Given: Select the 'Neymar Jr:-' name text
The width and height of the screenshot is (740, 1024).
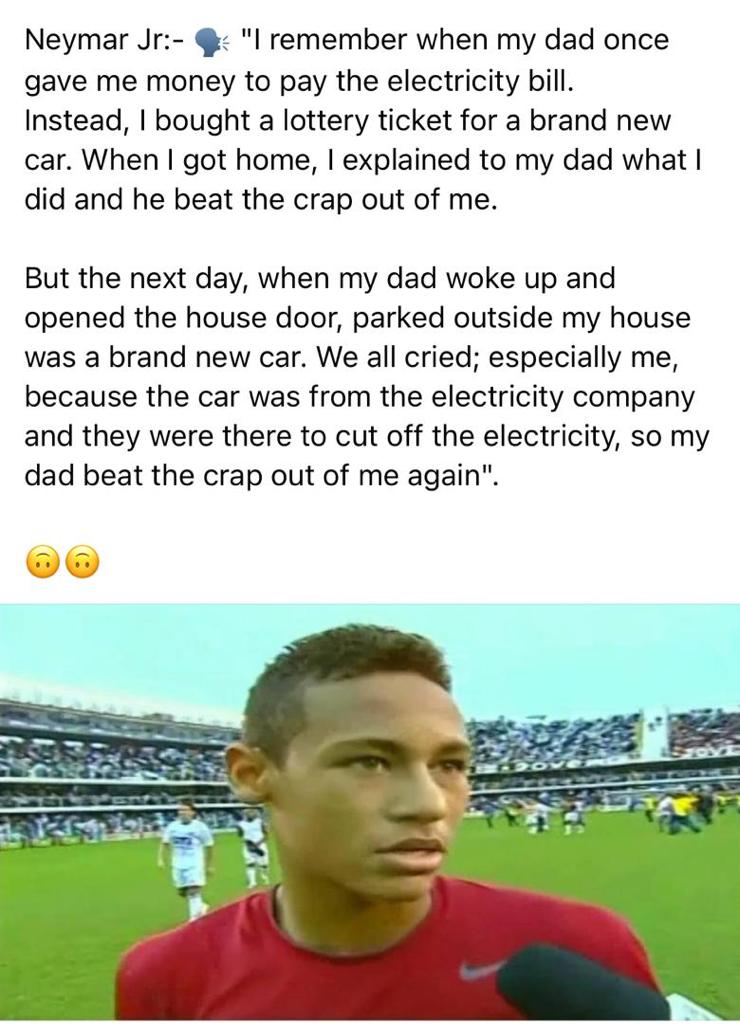Looking at the screenshot, I should click(x=105, y=41).
